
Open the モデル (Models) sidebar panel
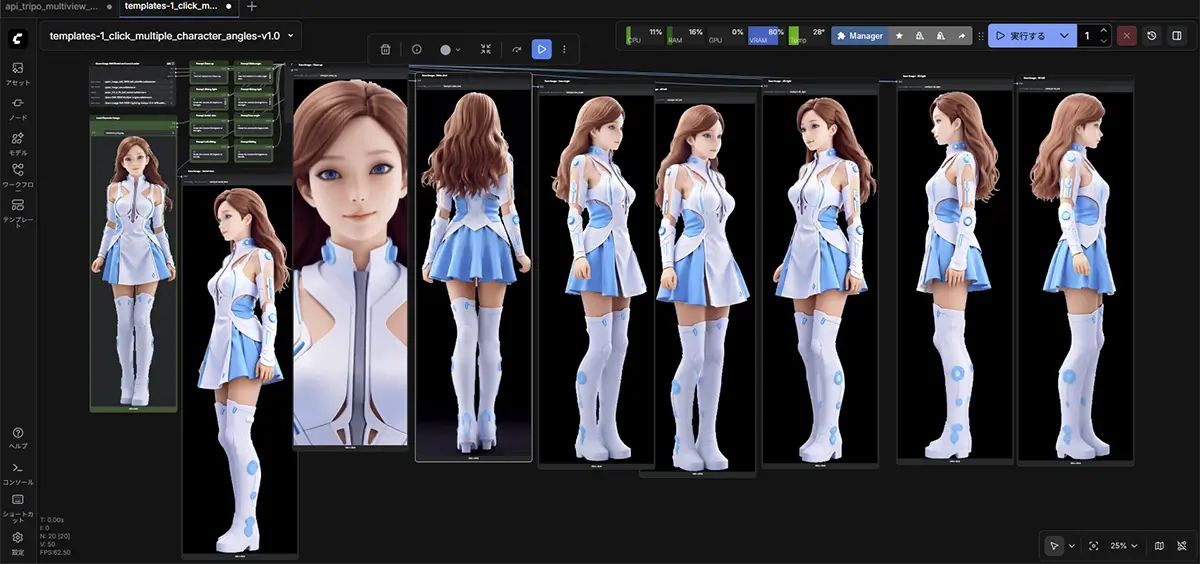pyautogui.click(x=17, y=144)
